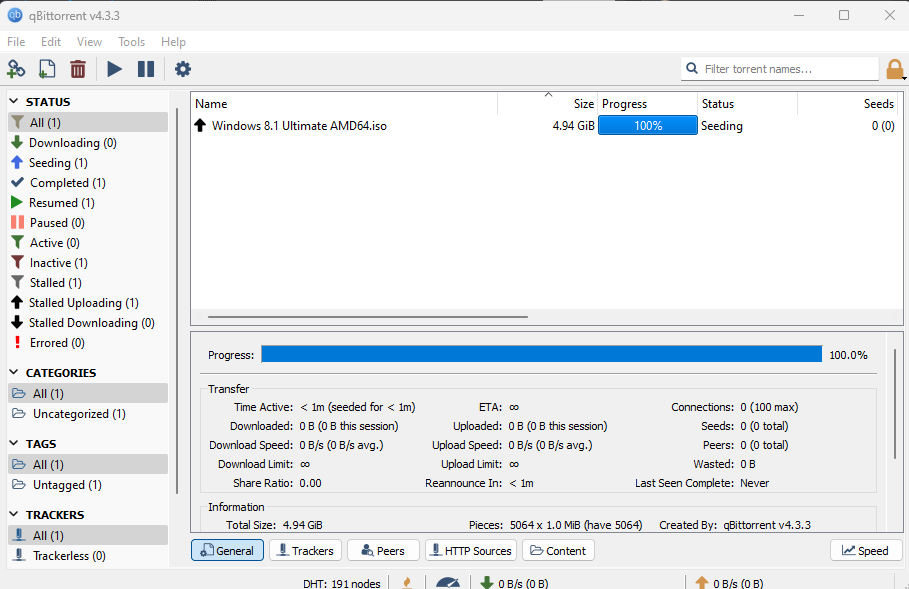Sort torrents by Status column
909x589 pixels.
[747, 104]
